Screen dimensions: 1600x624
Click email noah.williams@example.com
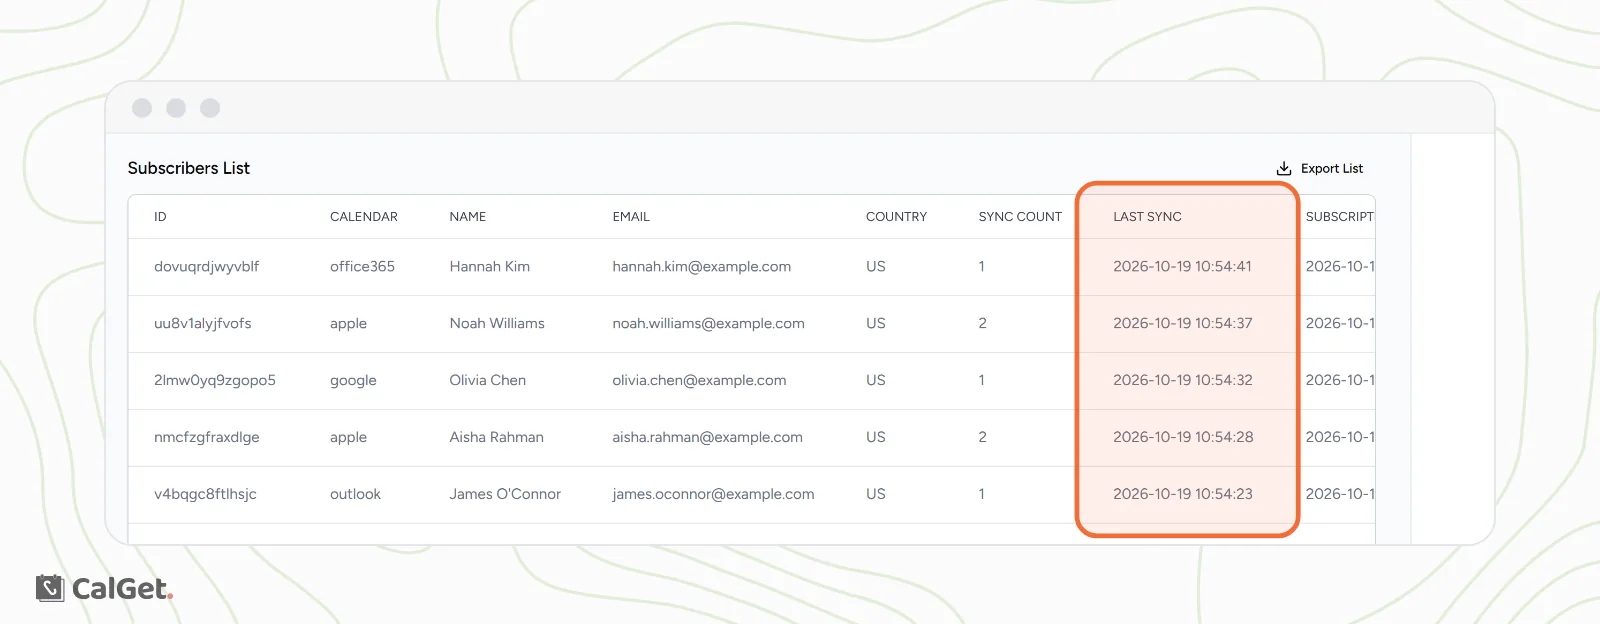(x=708, y=324)
